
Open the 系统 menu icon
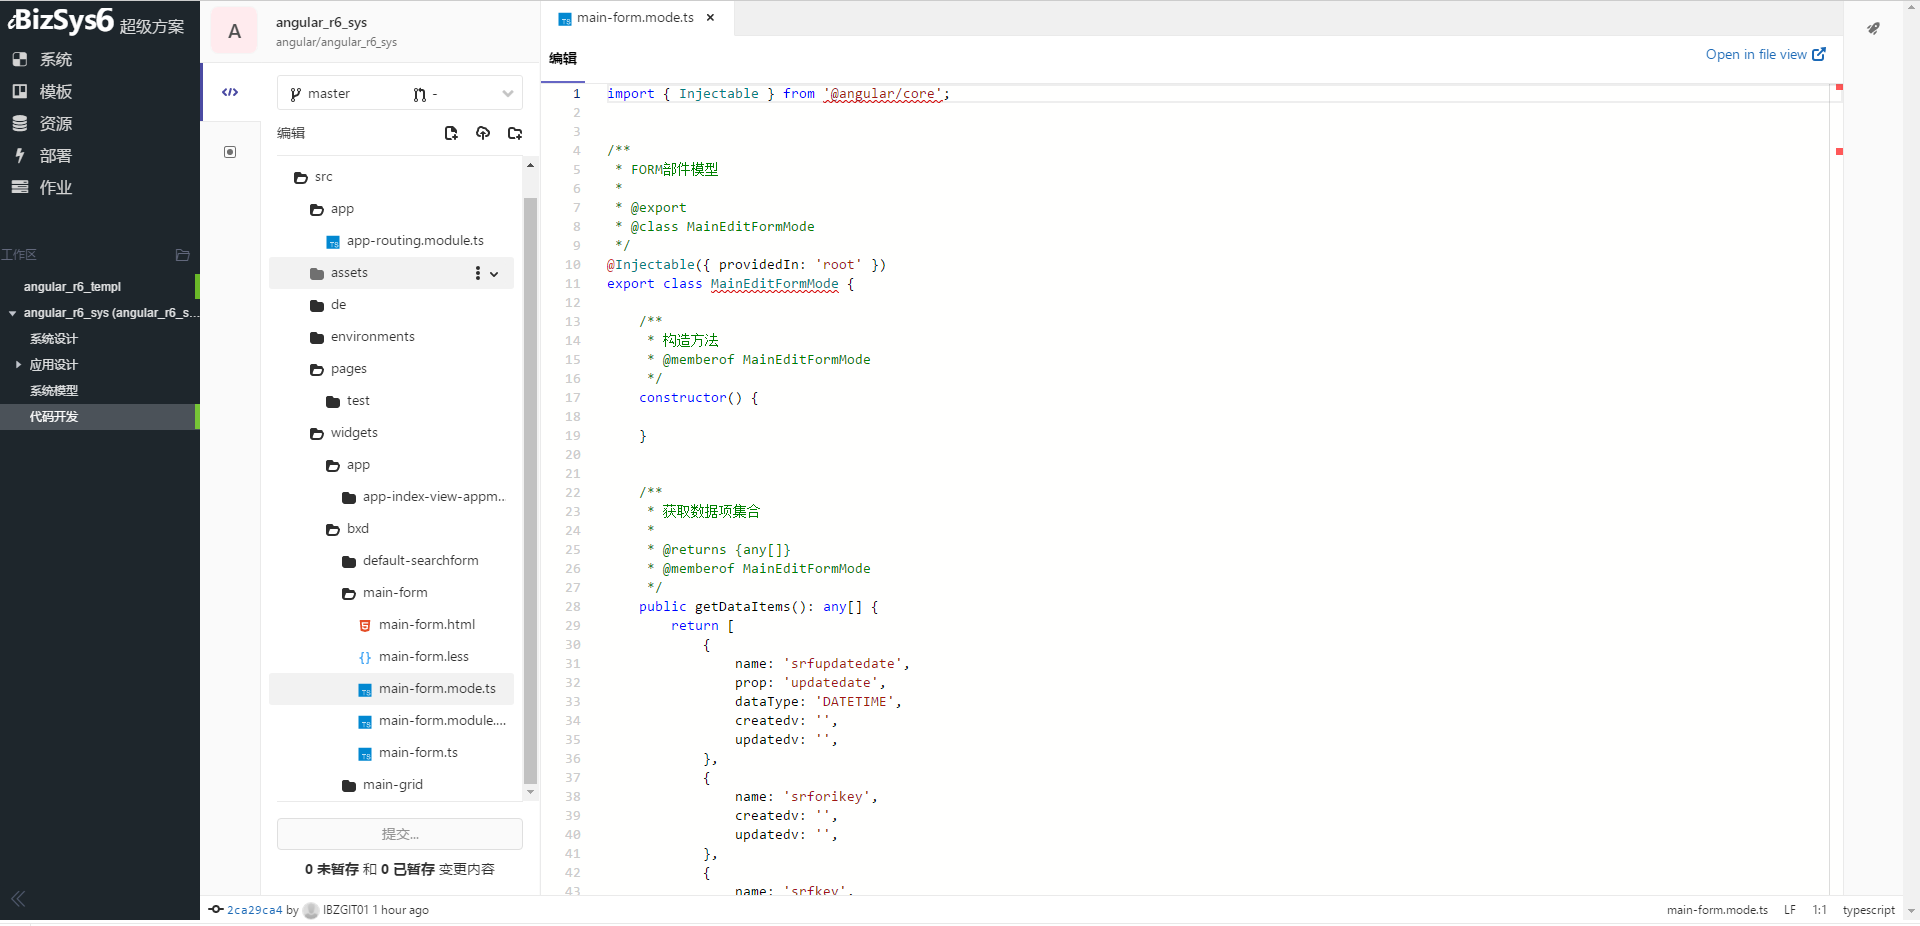(x=19, y=59)
